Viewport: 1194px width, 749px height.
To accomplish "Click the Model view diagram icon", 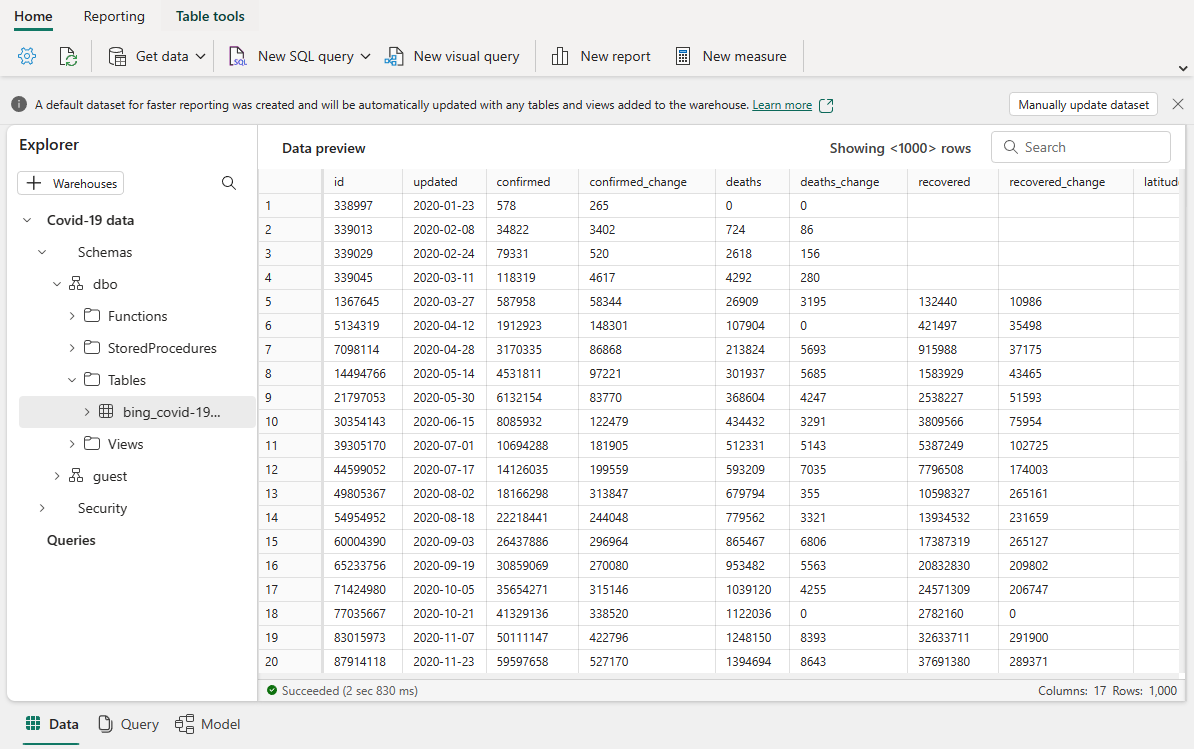I will point(184,724).
